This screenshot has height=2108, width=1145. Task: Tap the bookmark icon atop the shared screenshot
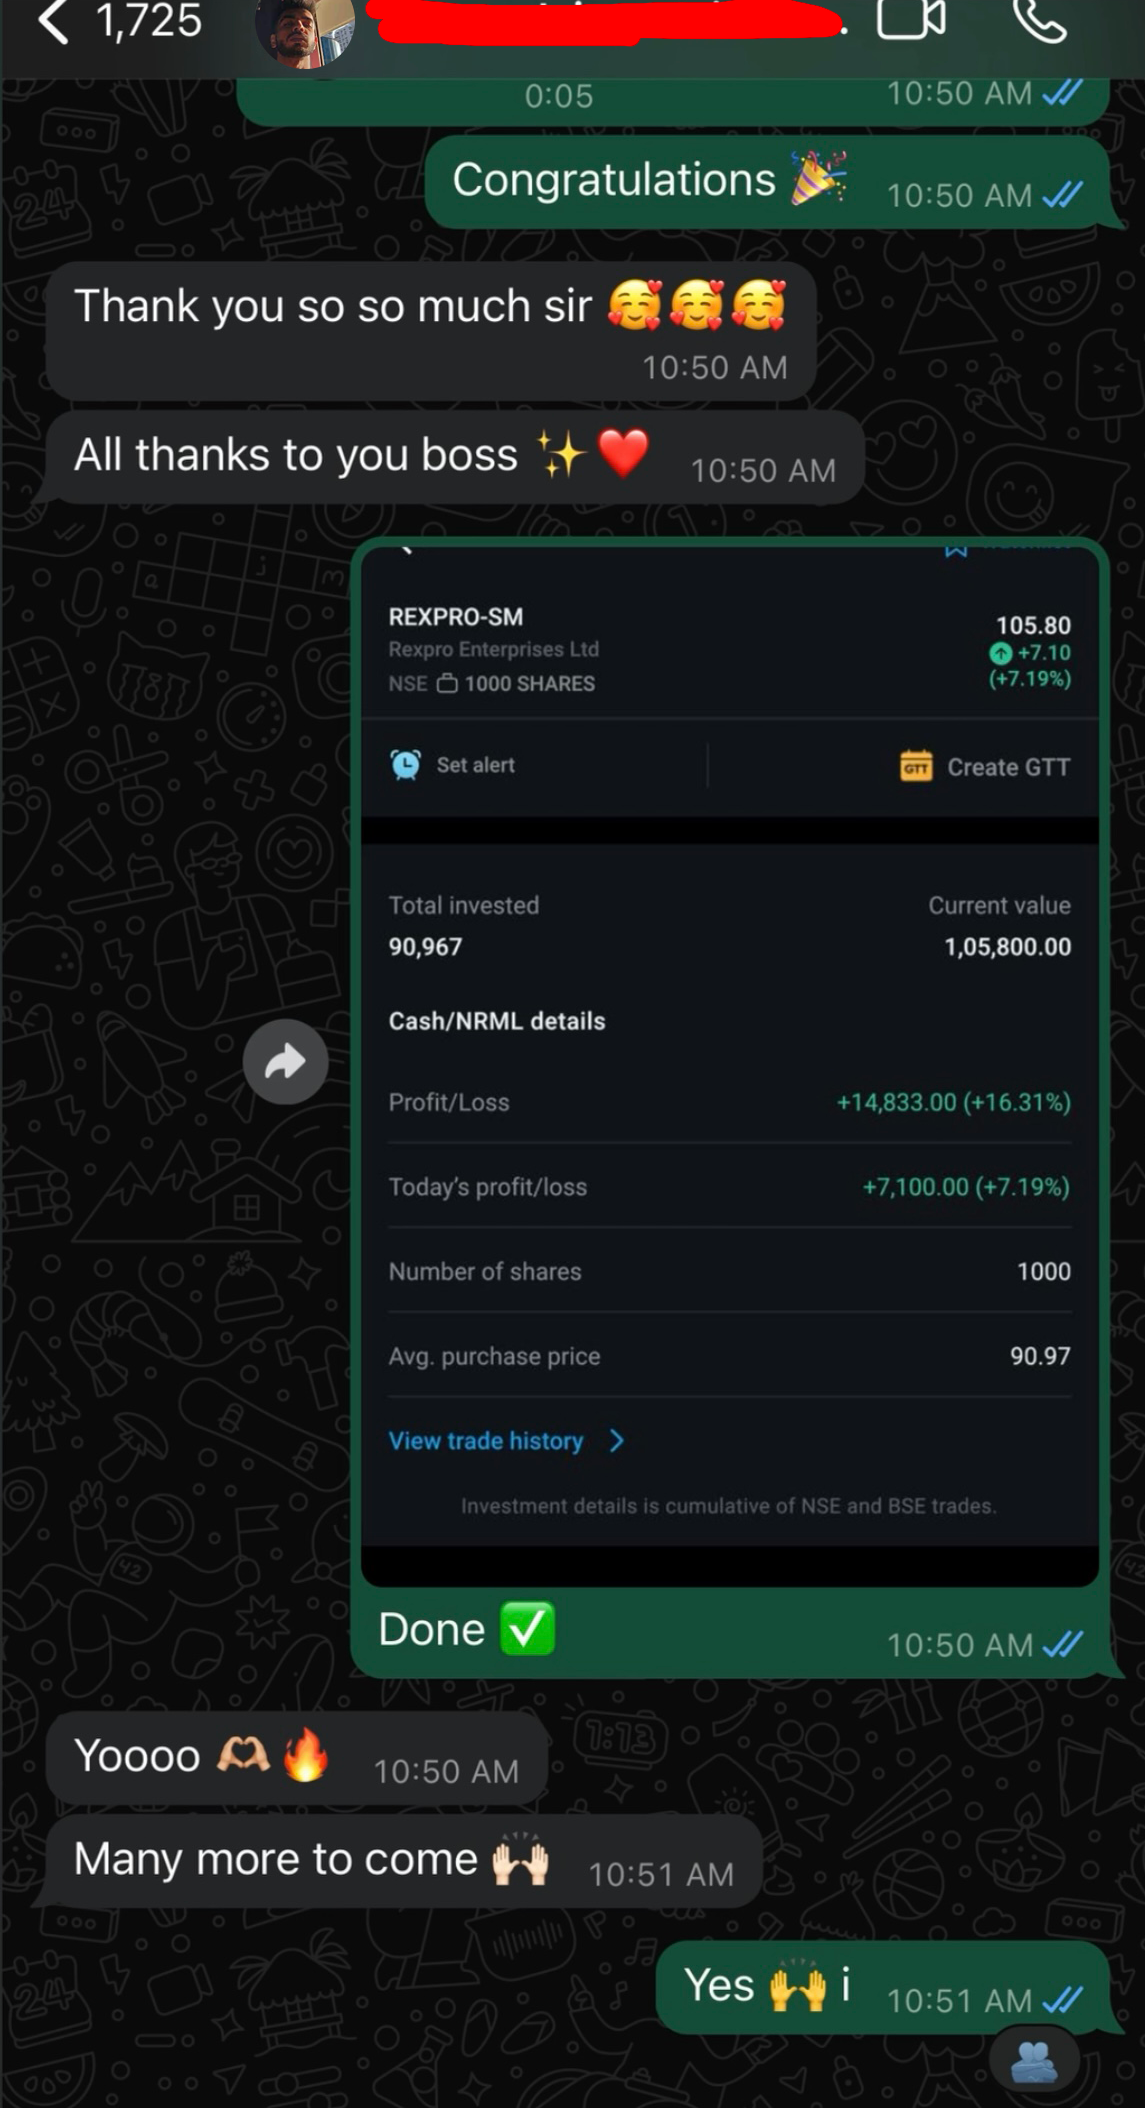point(956,550)
